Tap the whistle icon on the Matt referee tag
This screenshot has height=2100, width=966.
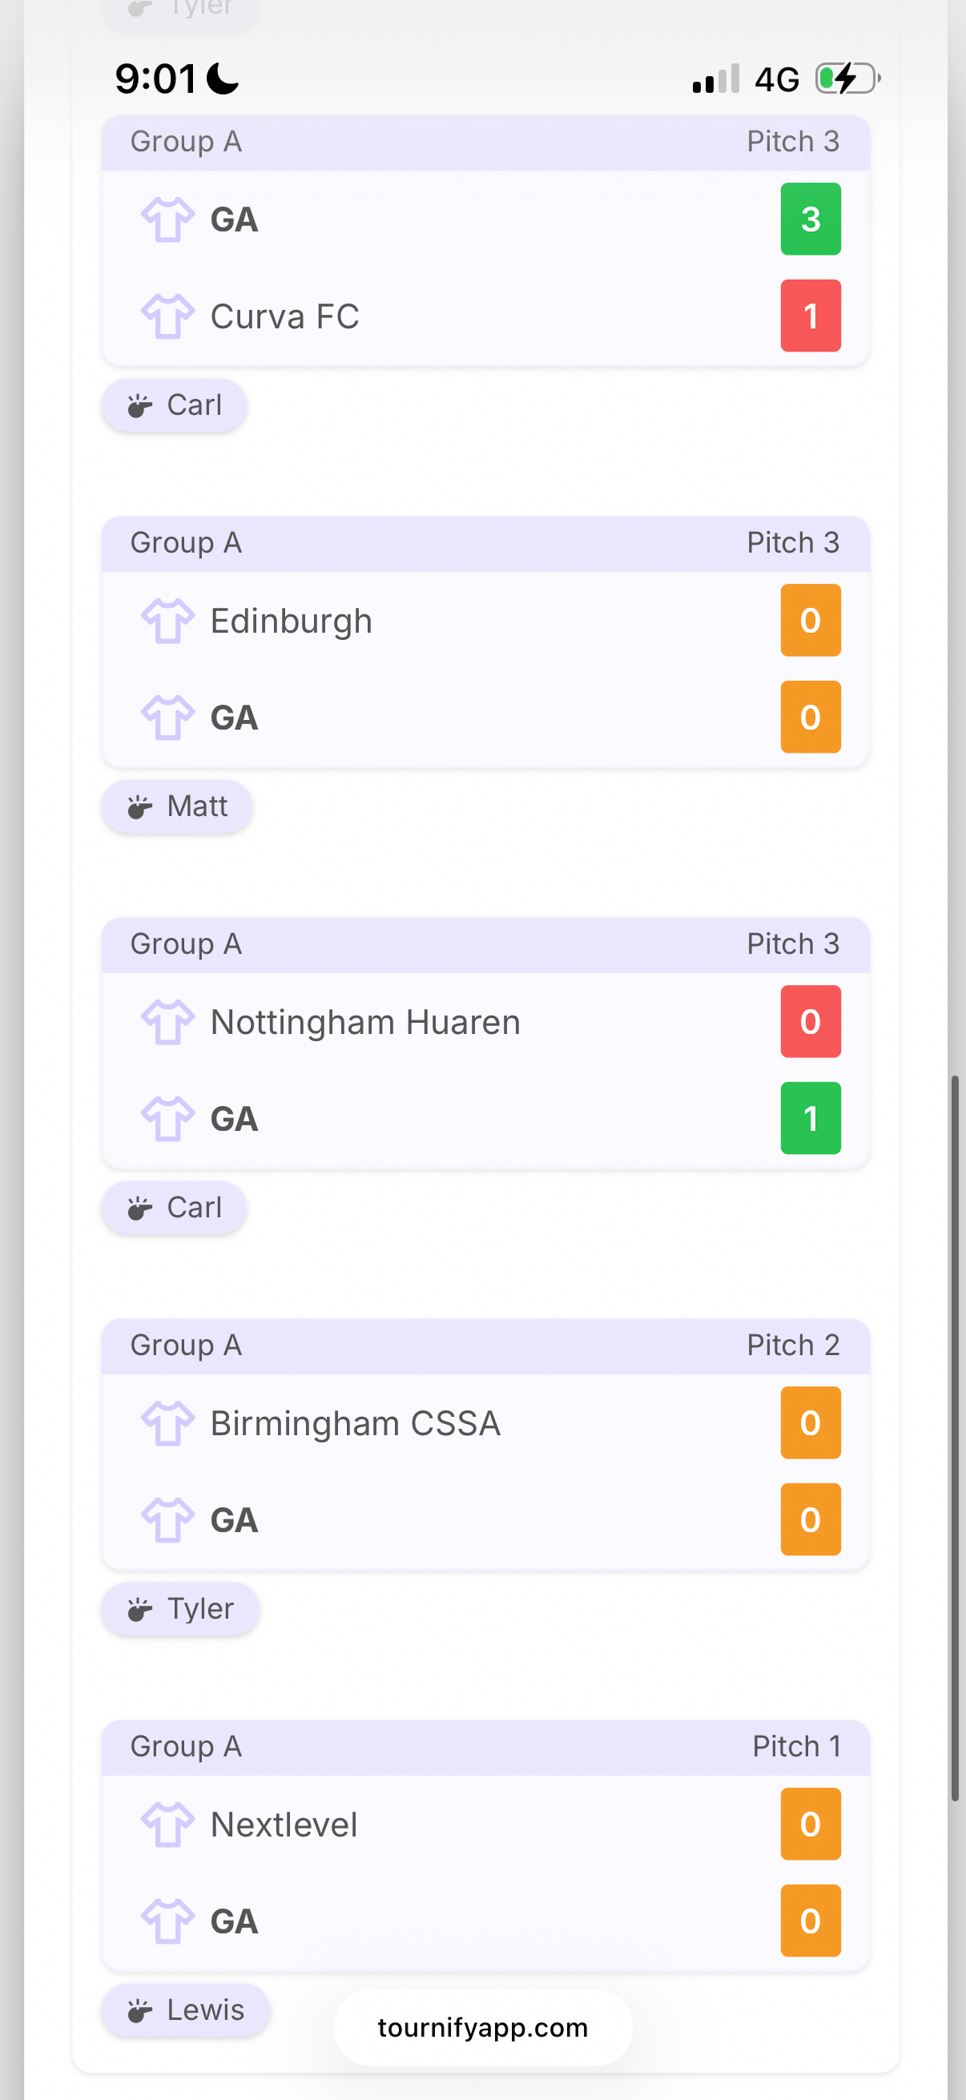(140, 806)
